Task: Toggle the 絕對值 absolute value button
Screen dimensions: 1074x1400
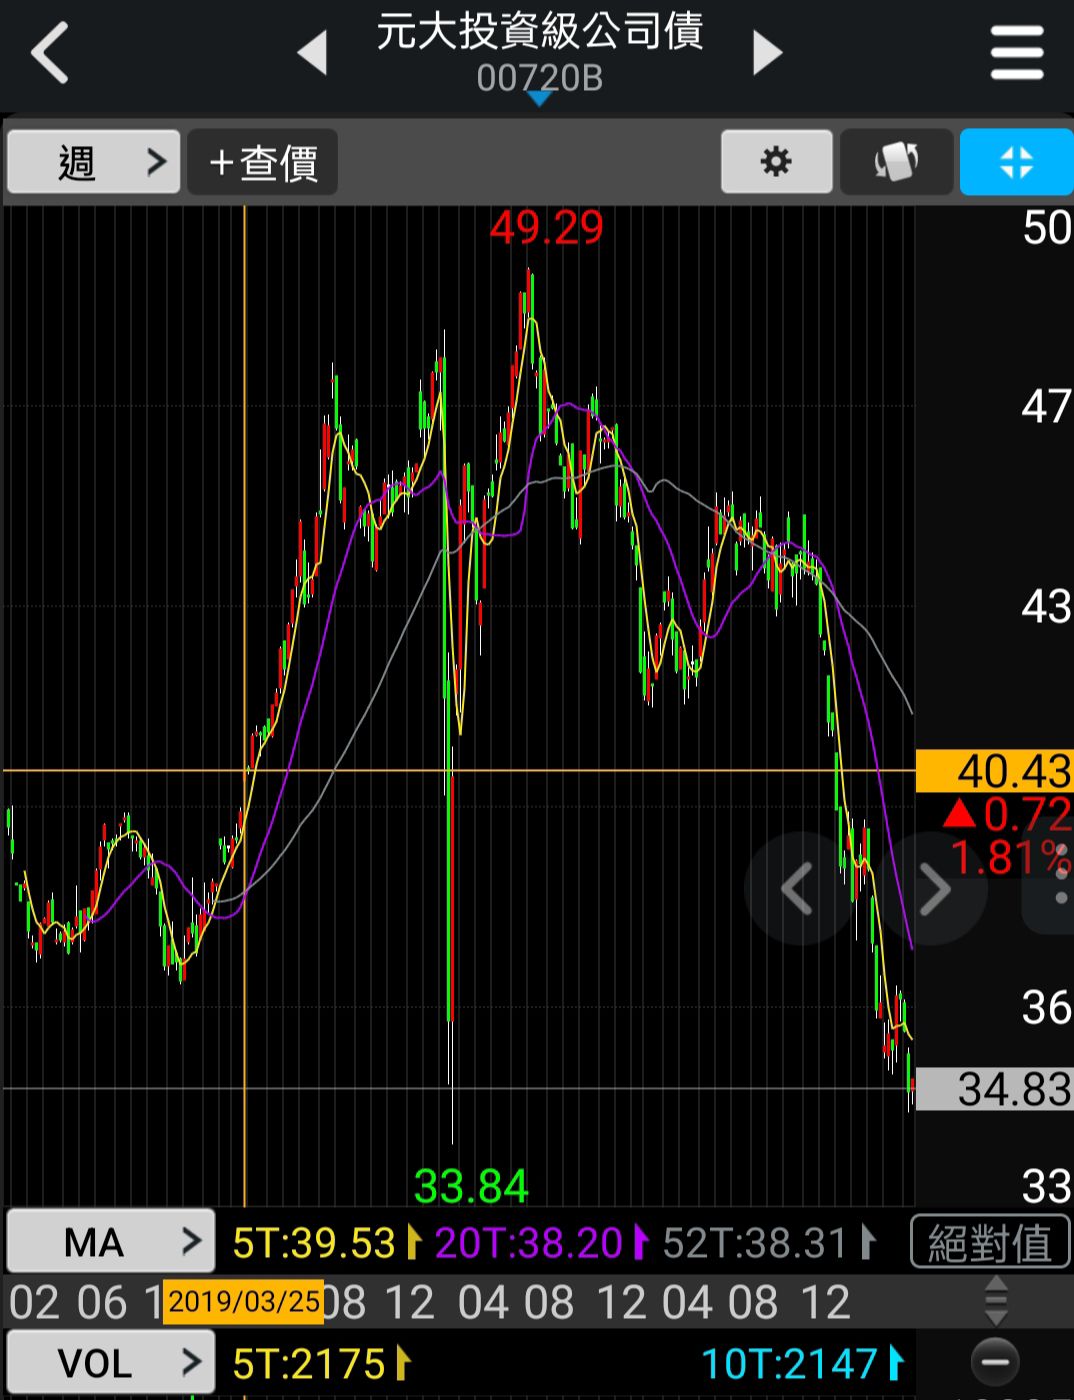Action: tap(990, 1243)
